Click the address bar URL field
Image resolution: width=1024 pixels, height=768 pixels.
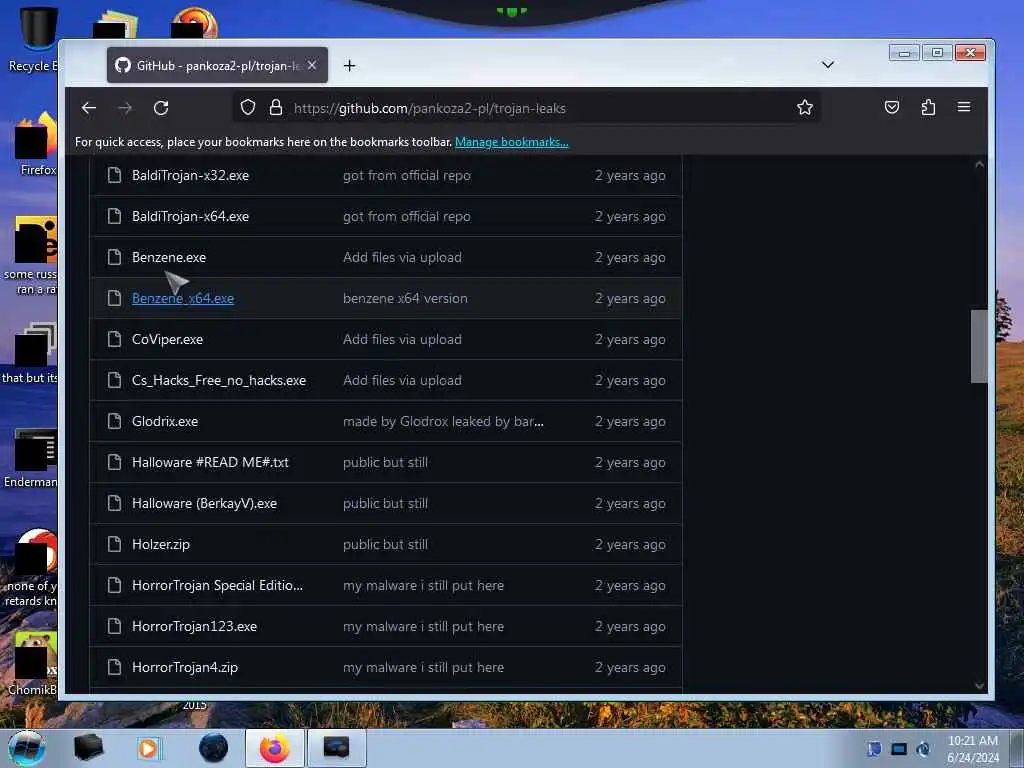[526, 108]
